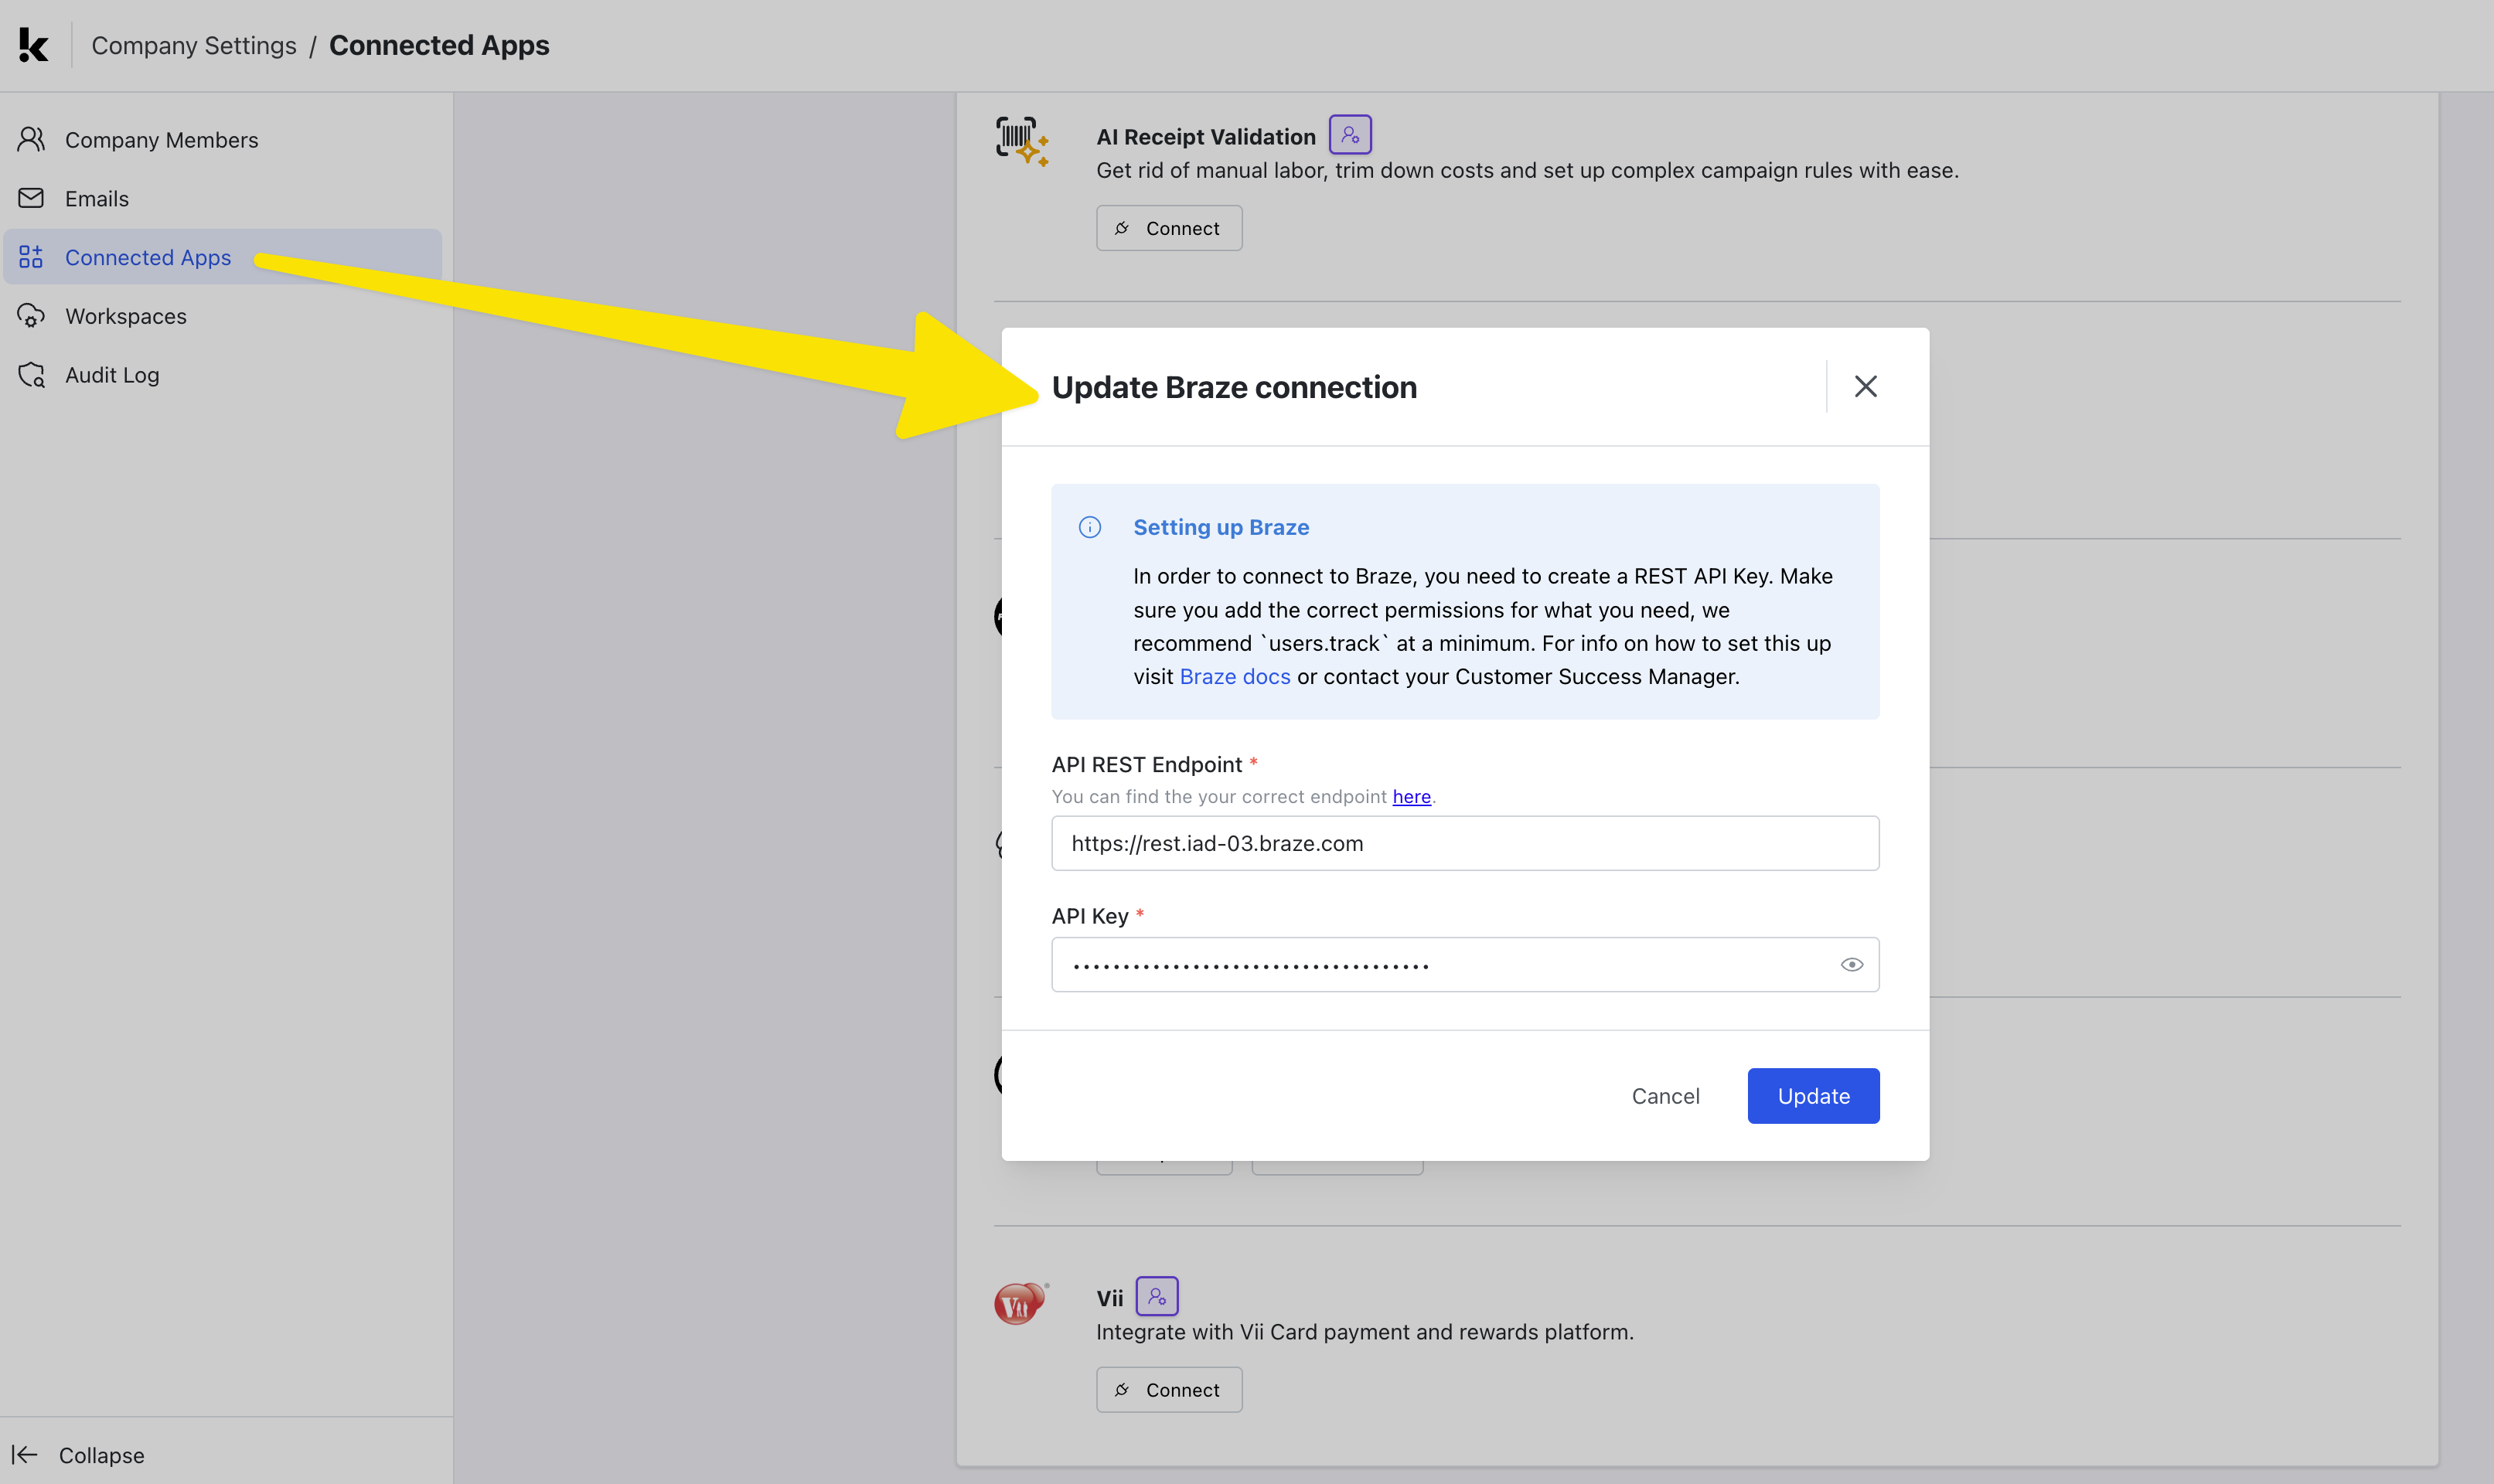Select the Workspaces cloud icon

click(31, 315)
